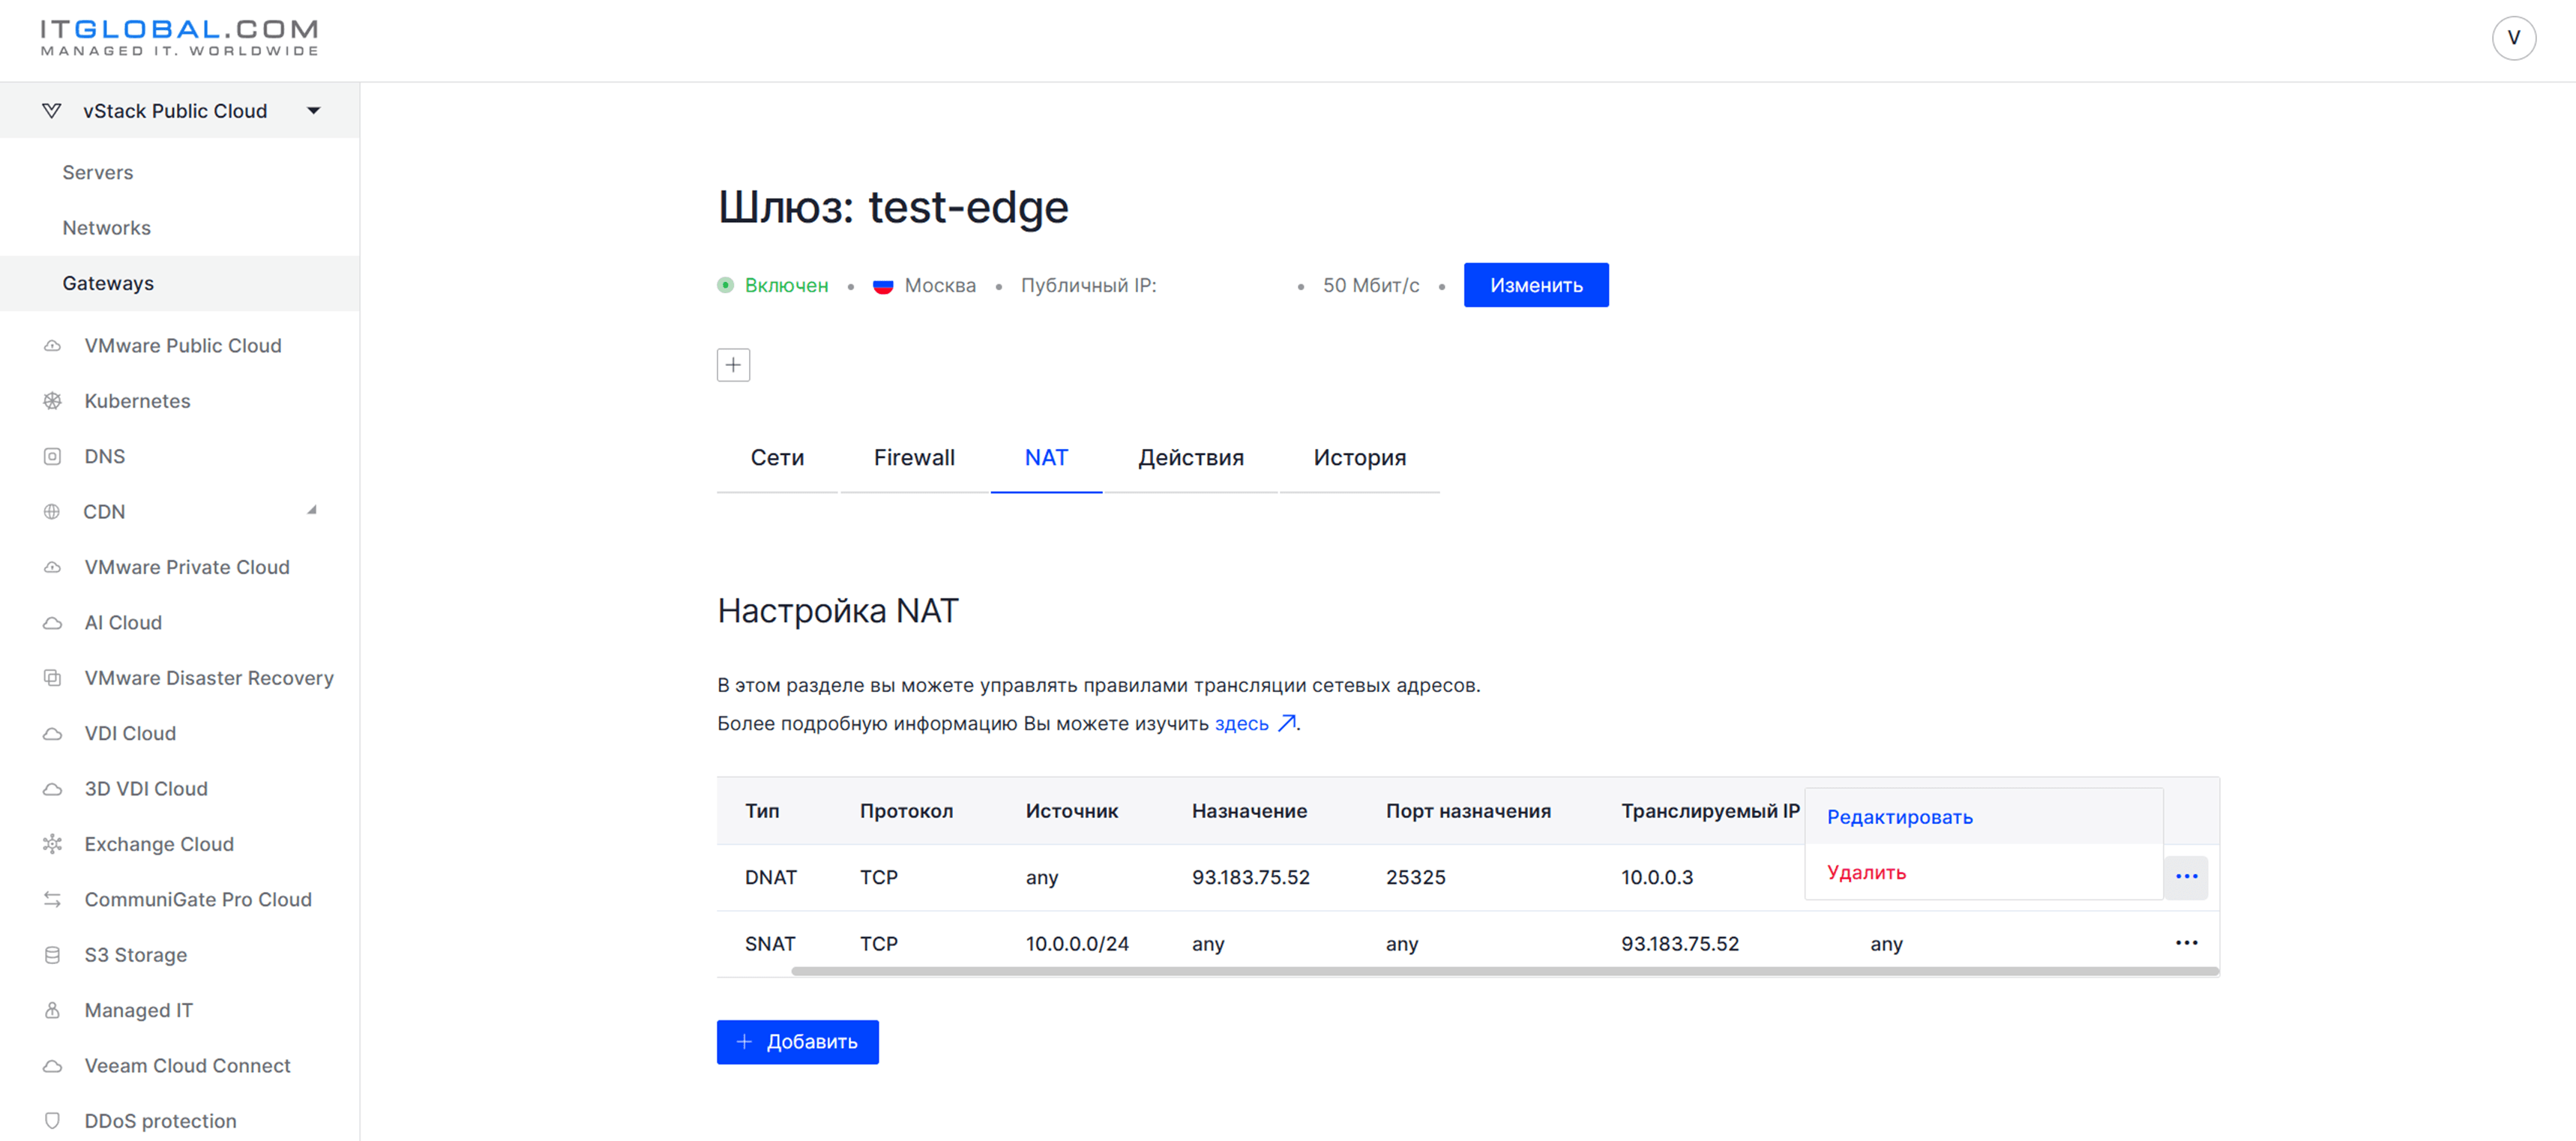Open the DNAT row three-dots menu

tap(2186, 877)
